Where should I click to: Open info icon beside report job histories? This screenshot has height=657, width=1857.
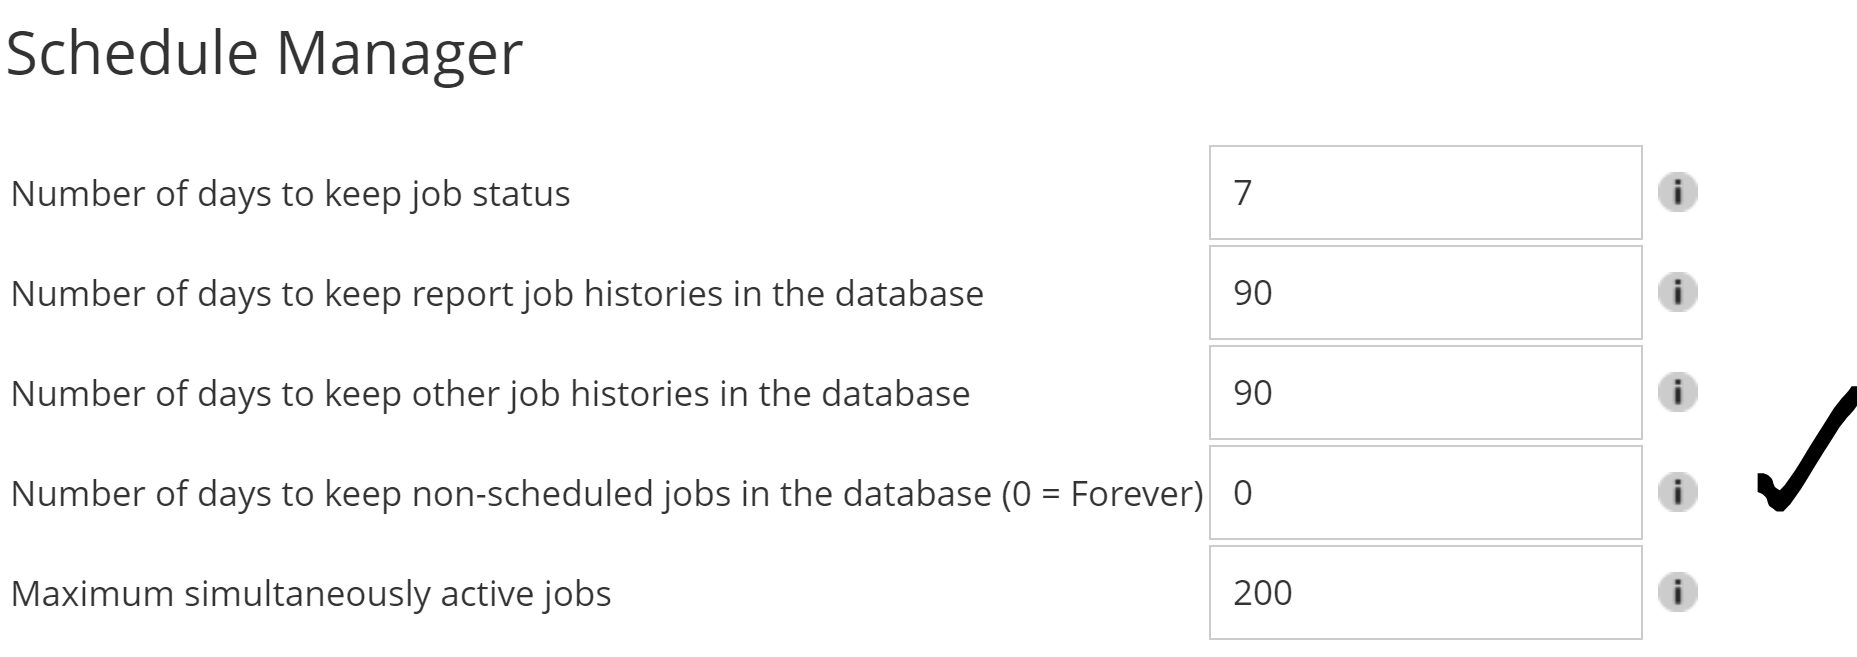click(1677, 292)
